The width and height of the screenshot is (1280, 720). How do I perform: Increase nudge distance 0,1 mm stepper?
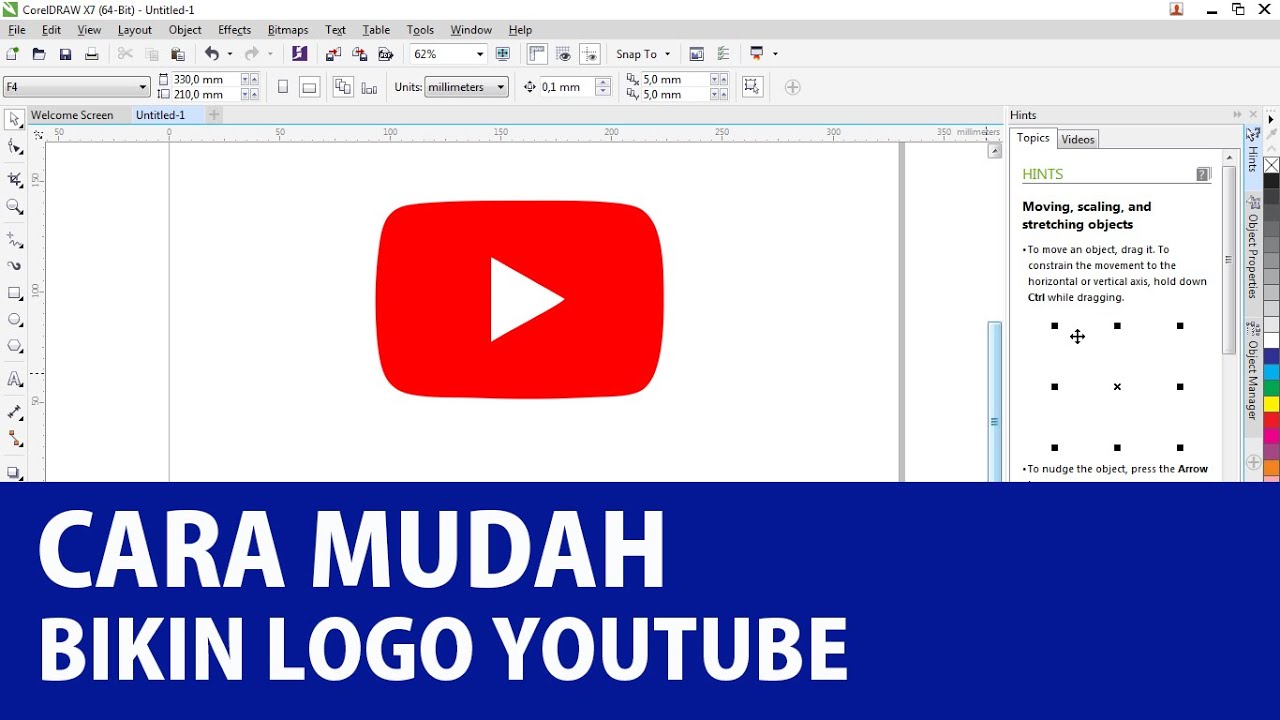coord(602,82)
